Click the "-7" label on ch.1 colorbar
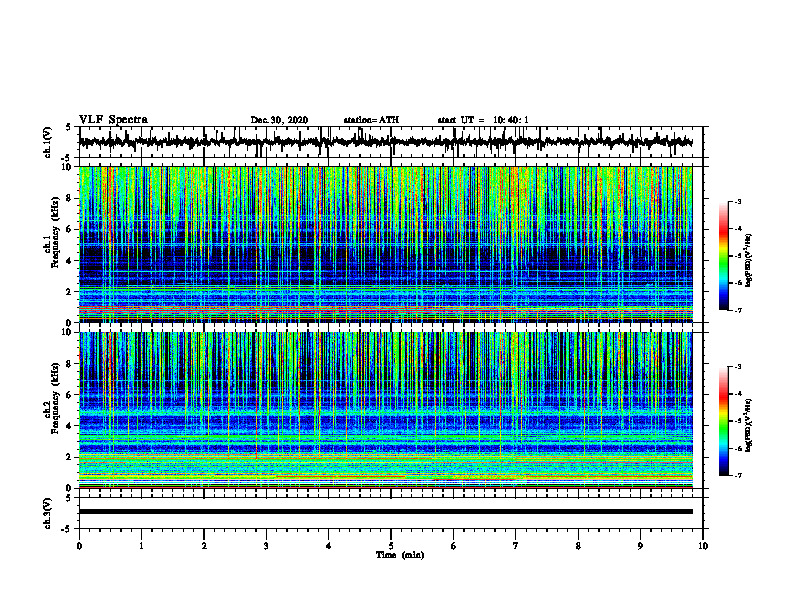Viewport: 792px width, 612px height. 738,310
